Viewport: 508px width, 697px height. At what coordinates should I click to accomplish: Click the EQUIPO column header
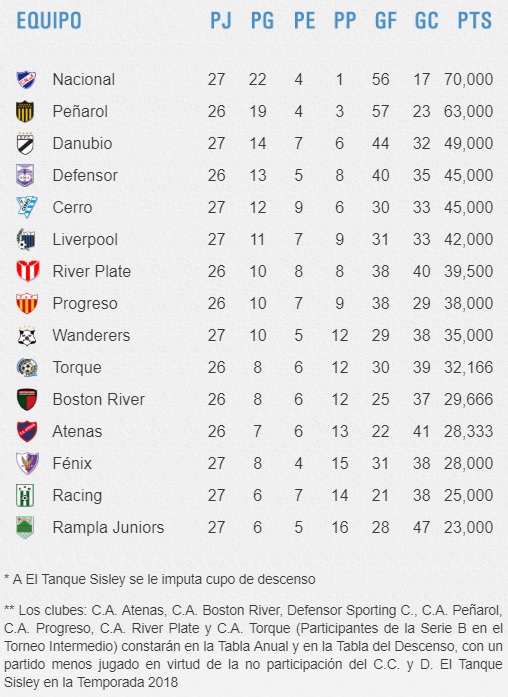tap(49, 20)
